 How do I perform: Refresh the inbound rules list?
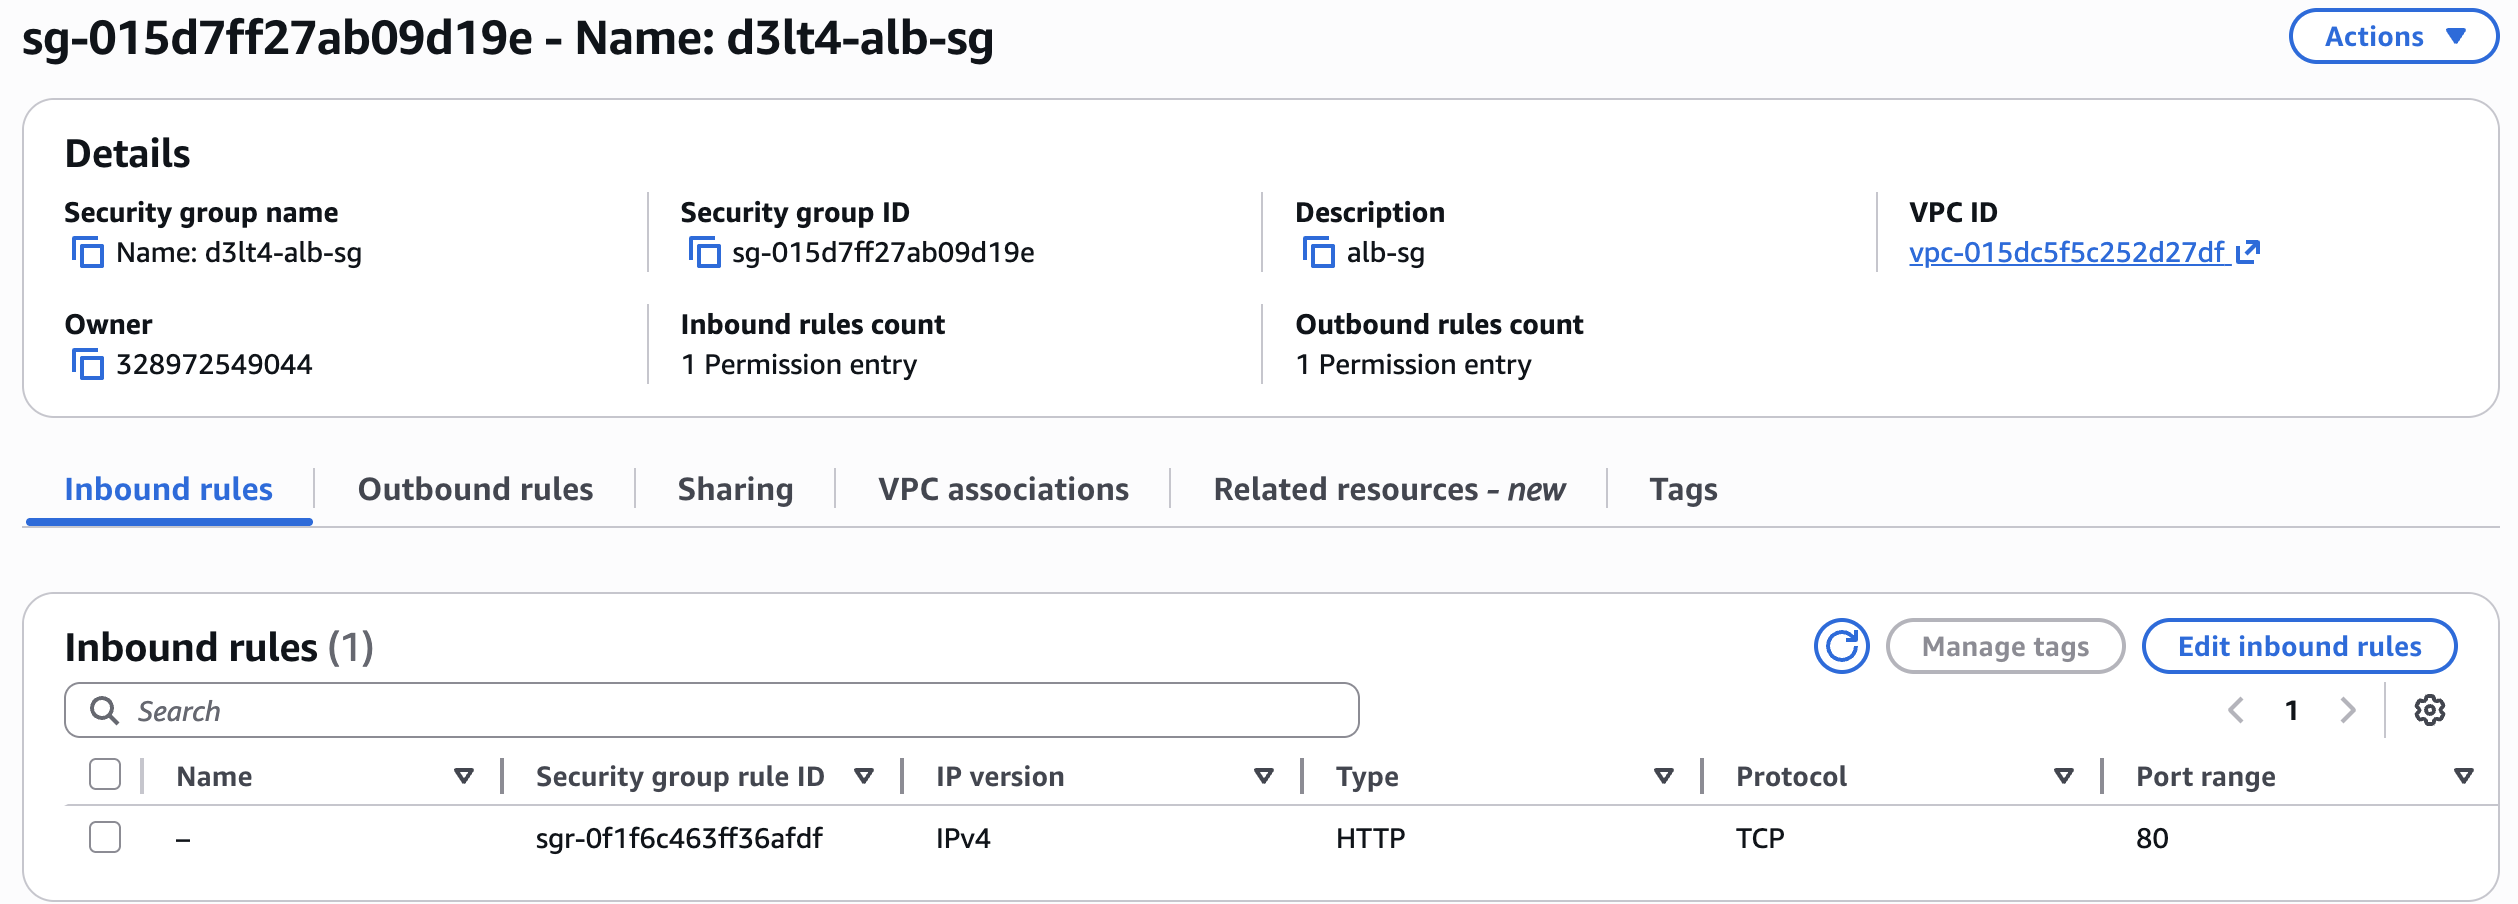[1841, 647]
